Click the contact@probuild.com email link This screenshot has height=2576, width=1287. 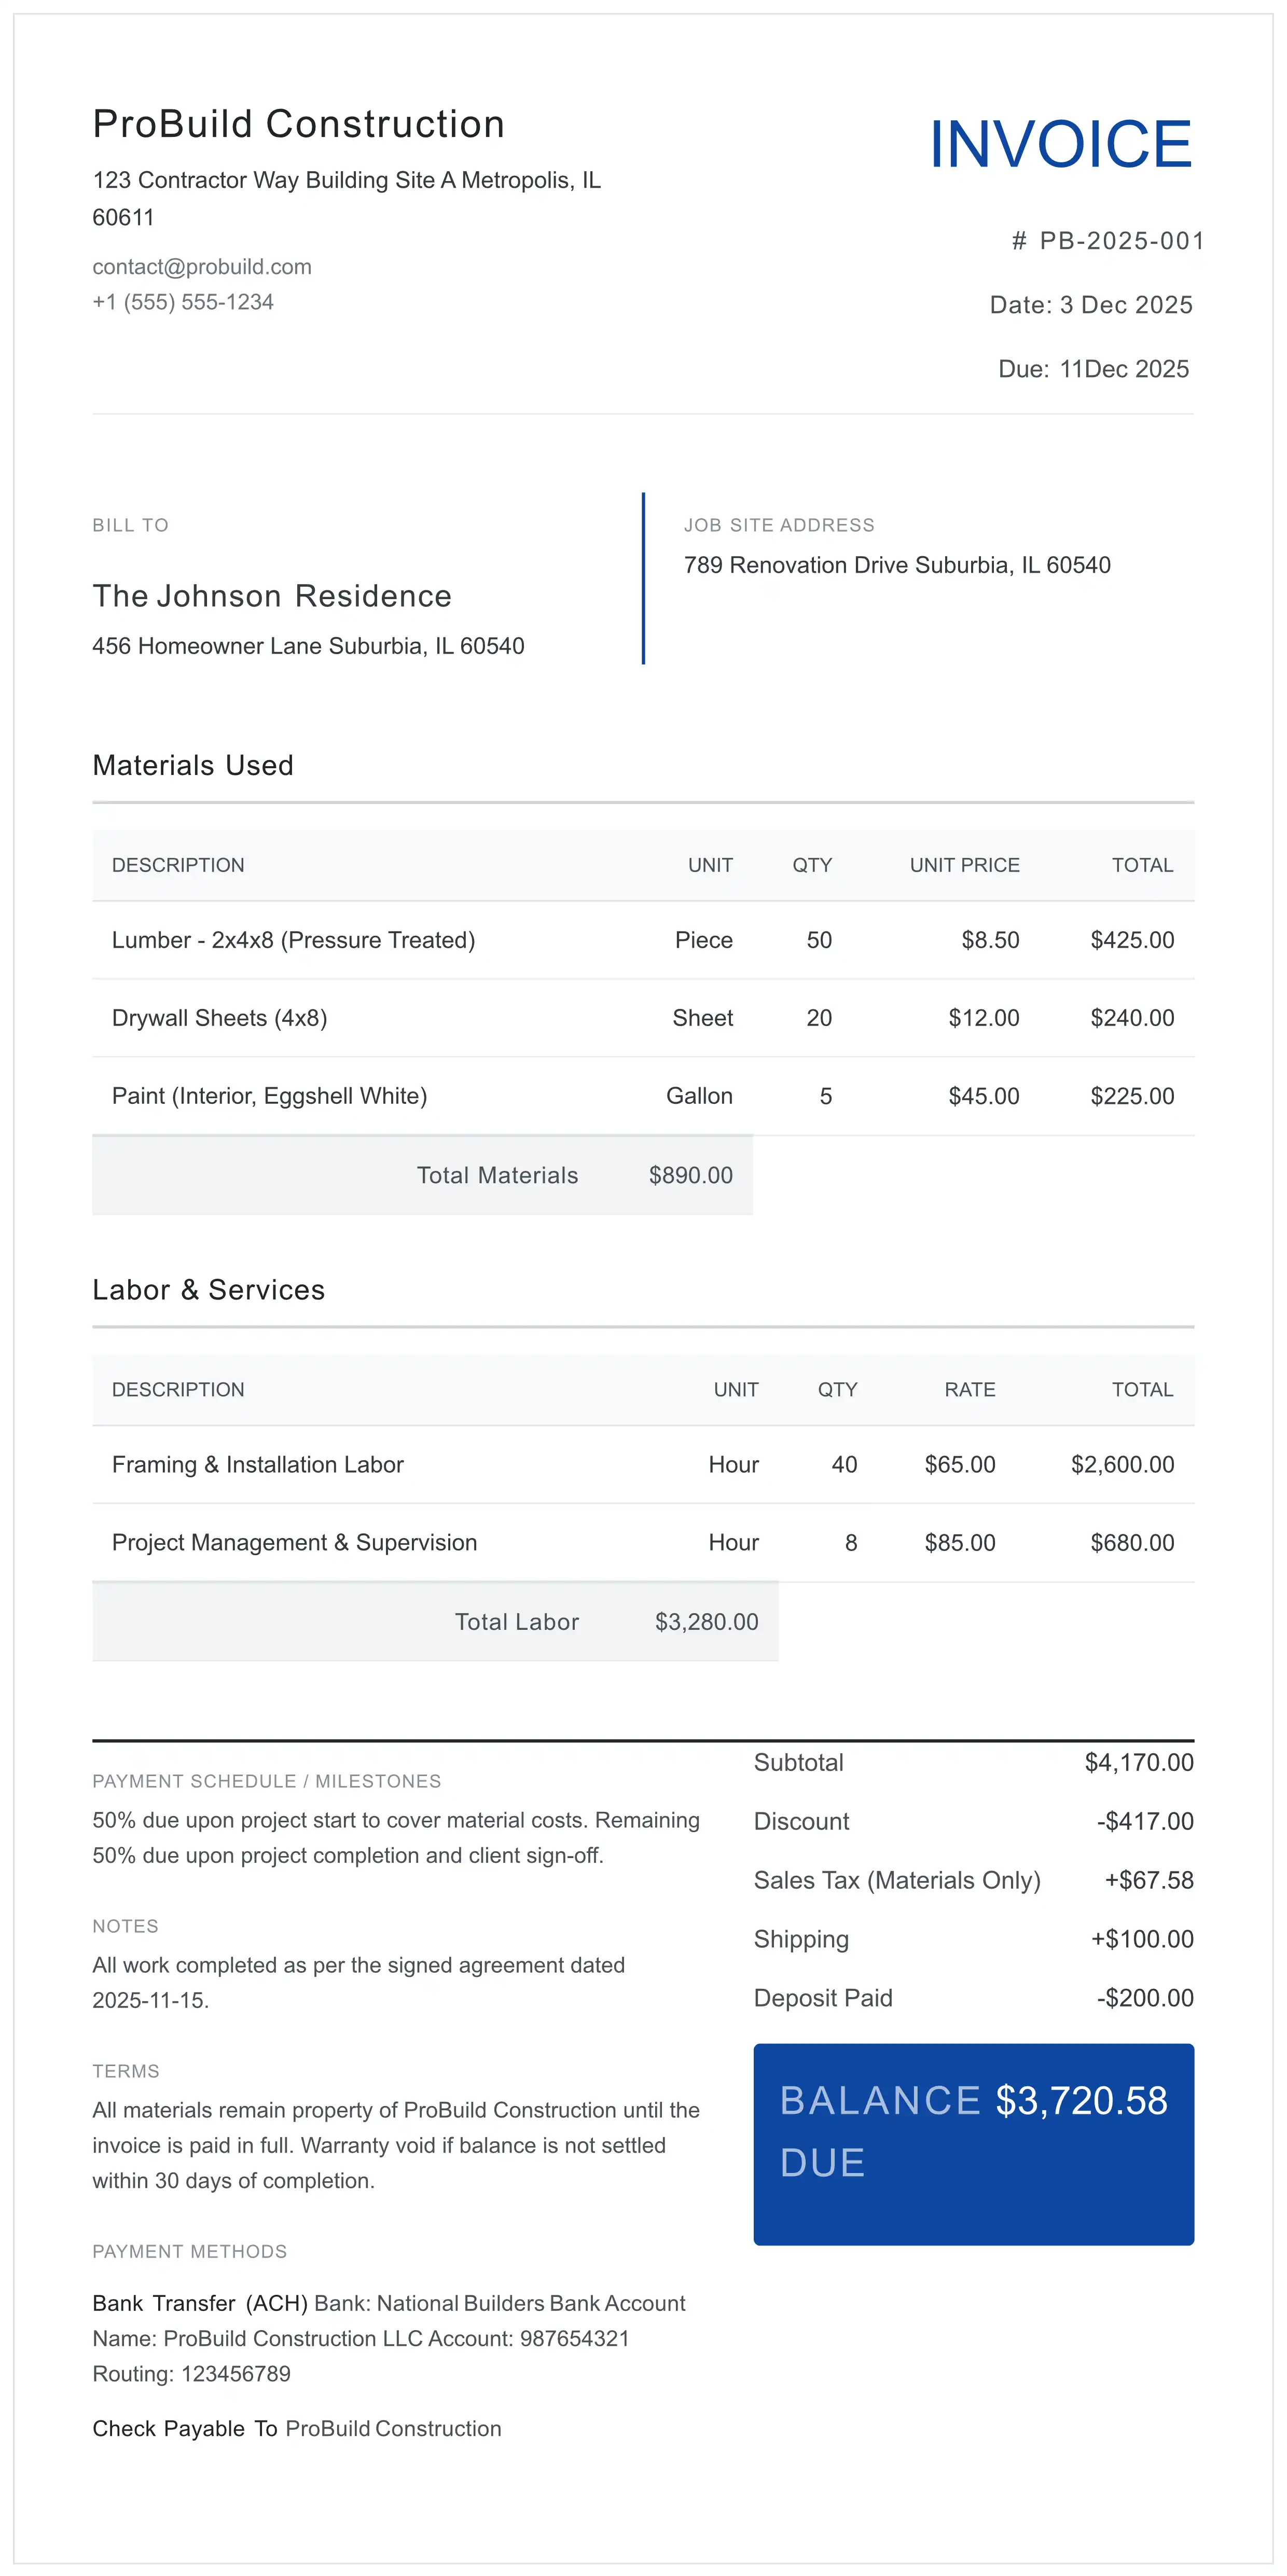click(x=201, y=266)
